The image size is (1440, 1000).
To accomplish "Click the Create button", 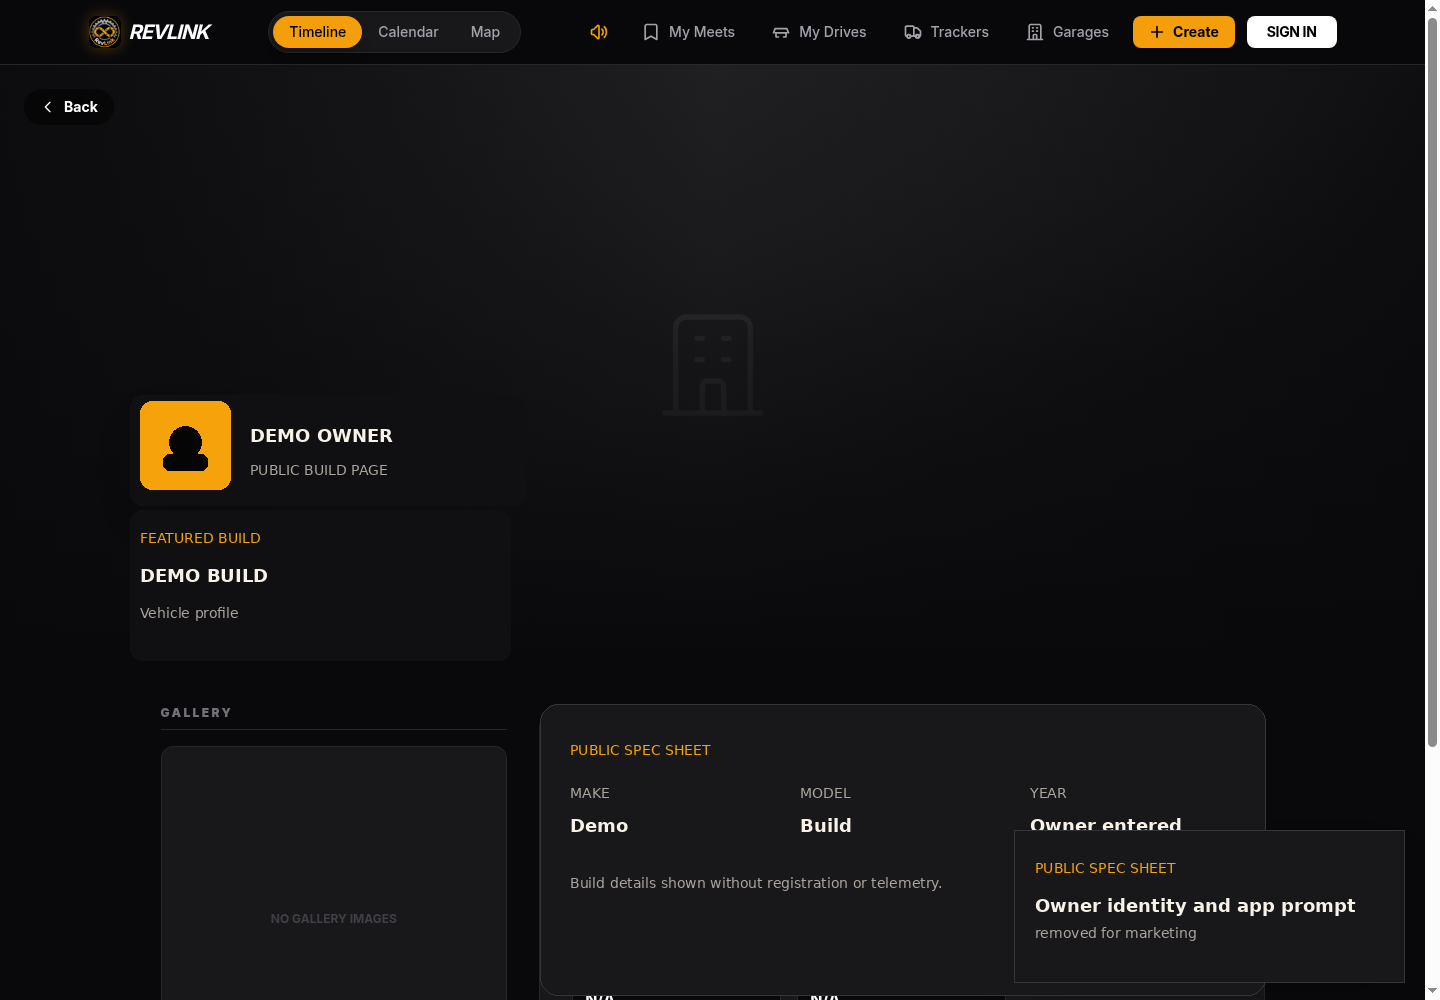I will coord(1184,32).
